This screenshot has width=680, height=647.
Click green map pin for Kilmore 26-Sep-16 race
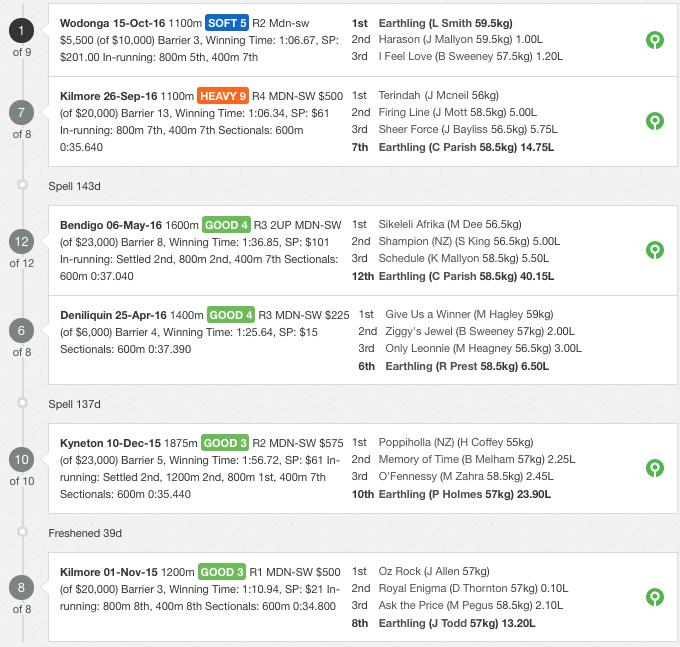click(x=655, y=122)
